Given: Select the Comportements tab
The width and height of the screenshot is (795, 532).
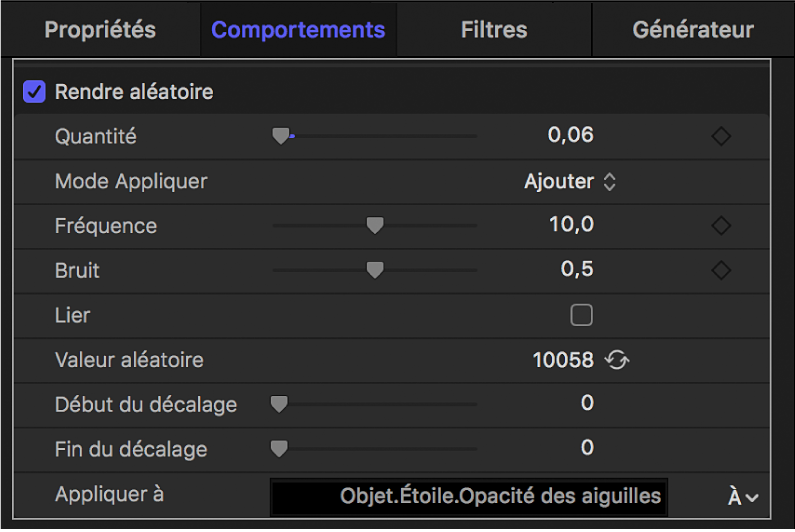Looking at the screenshot, I should (298, 30).
